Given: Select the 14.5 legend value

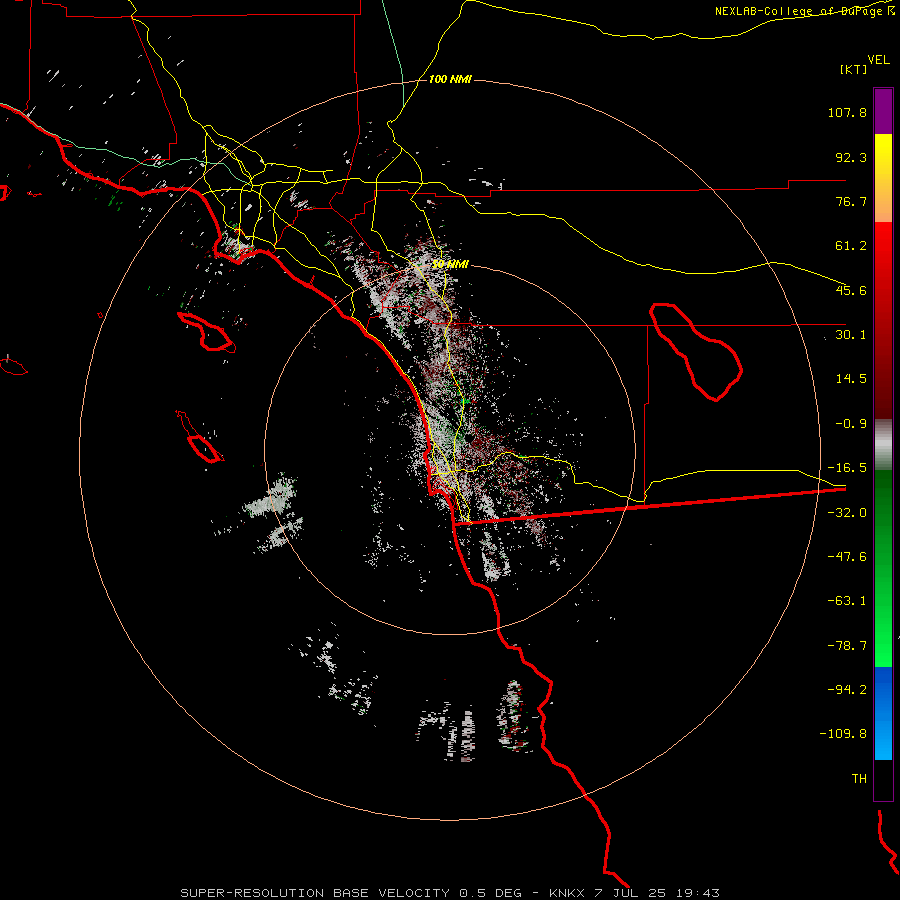Looking at the screenshot, I should pyautogui.click(x=851, y=379).
